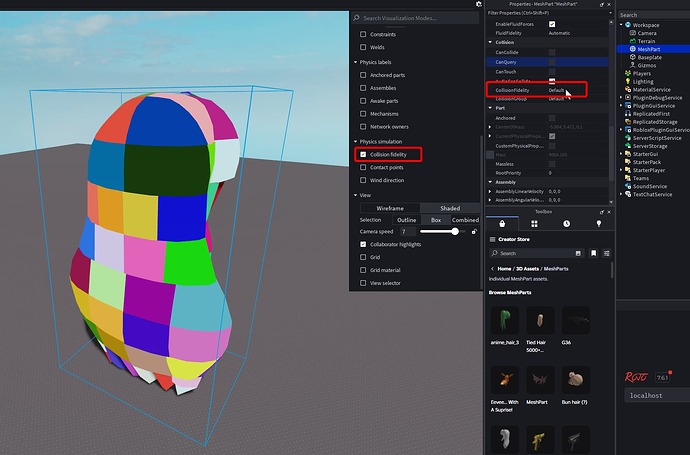Enable the Wind direction checkbox
This screenshot has width=690, height=455.
(363, 180)
